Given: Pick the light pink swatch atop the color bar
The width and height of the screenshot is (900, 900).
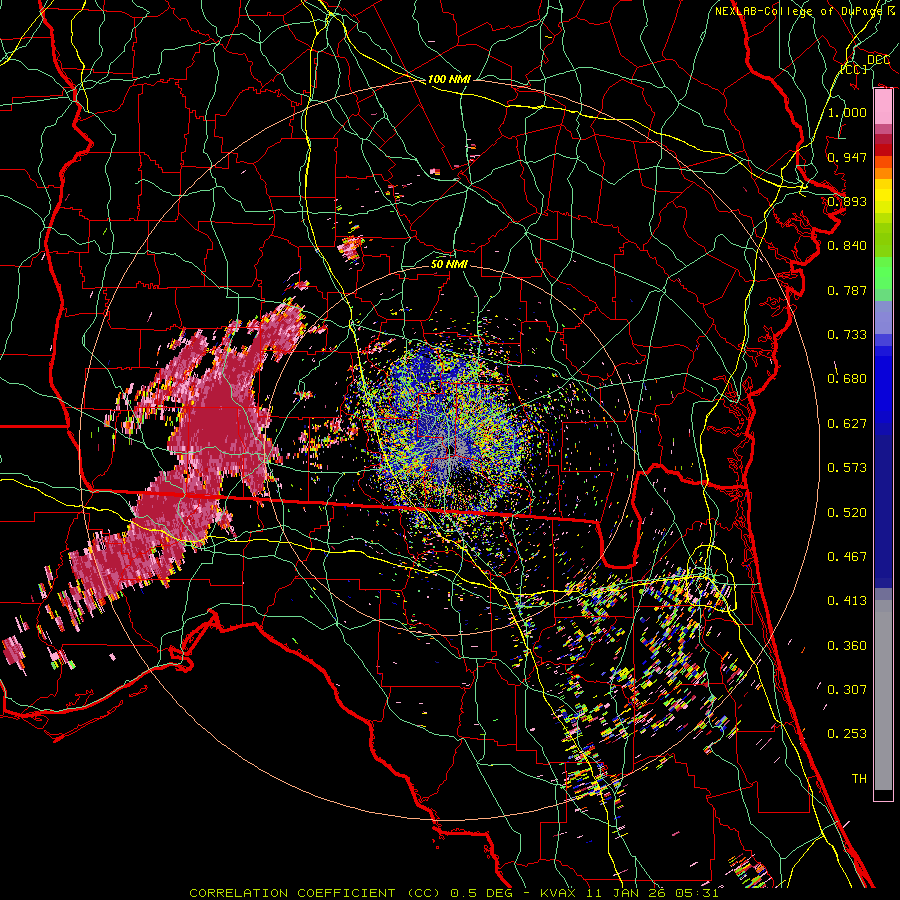Looking at the screenshot, I should [x=883, y=107].
